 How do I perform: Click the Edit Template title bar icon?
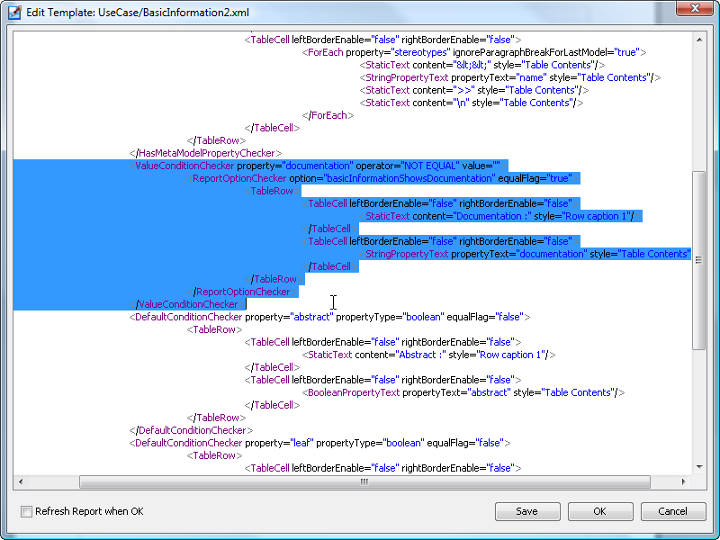[15, 12]
